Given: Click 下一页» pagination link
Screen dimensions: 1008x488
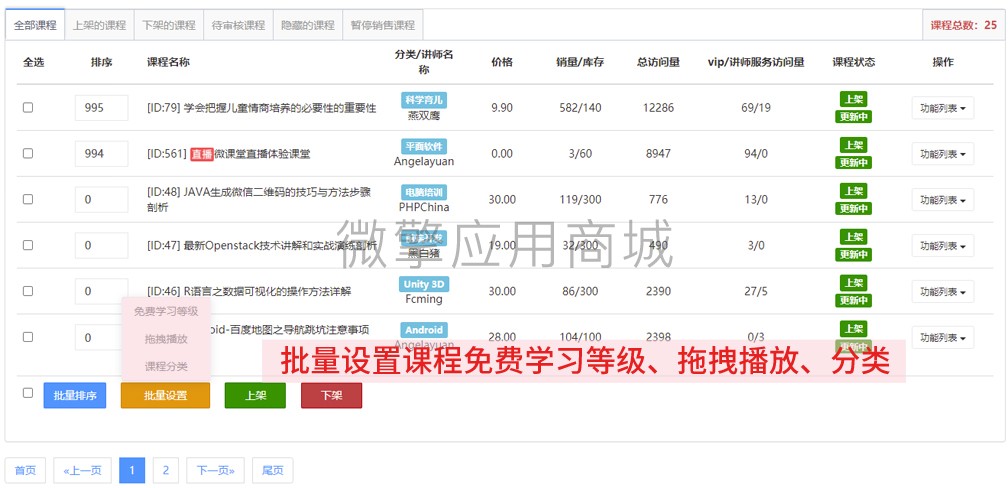Looking at the screenshot, I should point(215,471).
